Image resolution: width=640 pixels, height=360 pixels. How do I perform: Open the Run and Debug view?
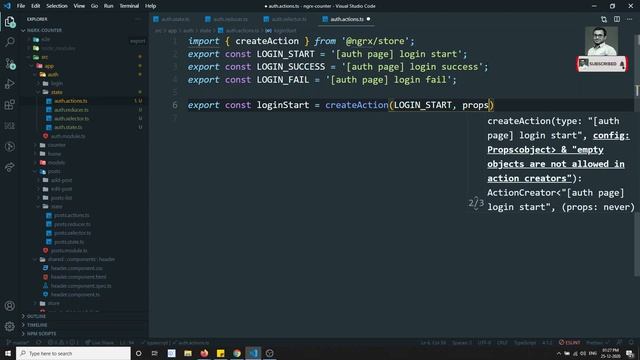10,84
